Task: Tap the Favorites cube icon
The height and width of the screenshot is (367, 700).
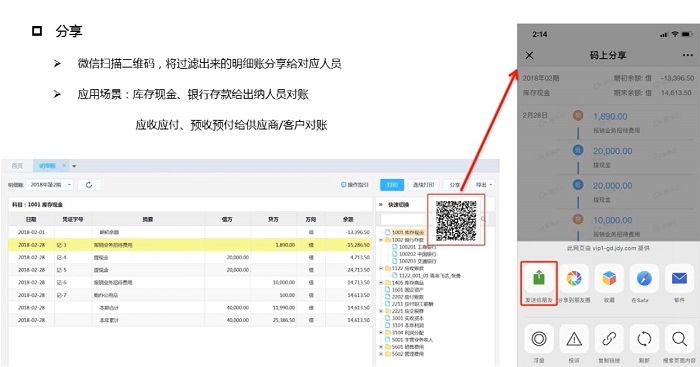Action: click(609, 279)
